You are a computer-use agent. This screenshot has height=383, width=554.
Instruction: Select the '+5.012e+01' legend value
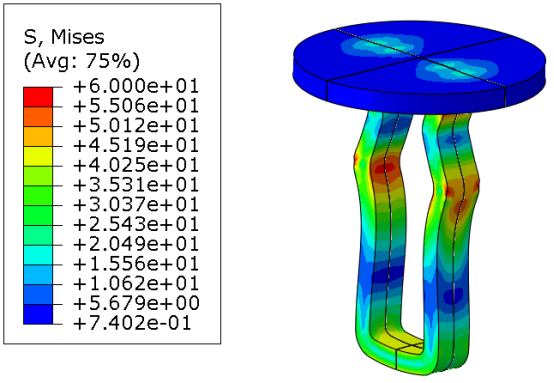click(136, 126)
